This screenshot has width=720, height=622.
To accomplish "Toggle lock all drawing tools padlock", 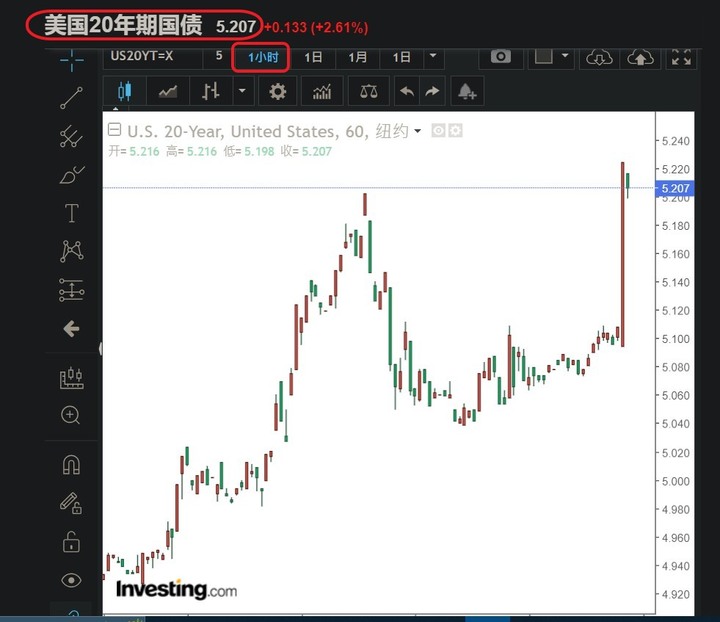I will coord(71,542).
